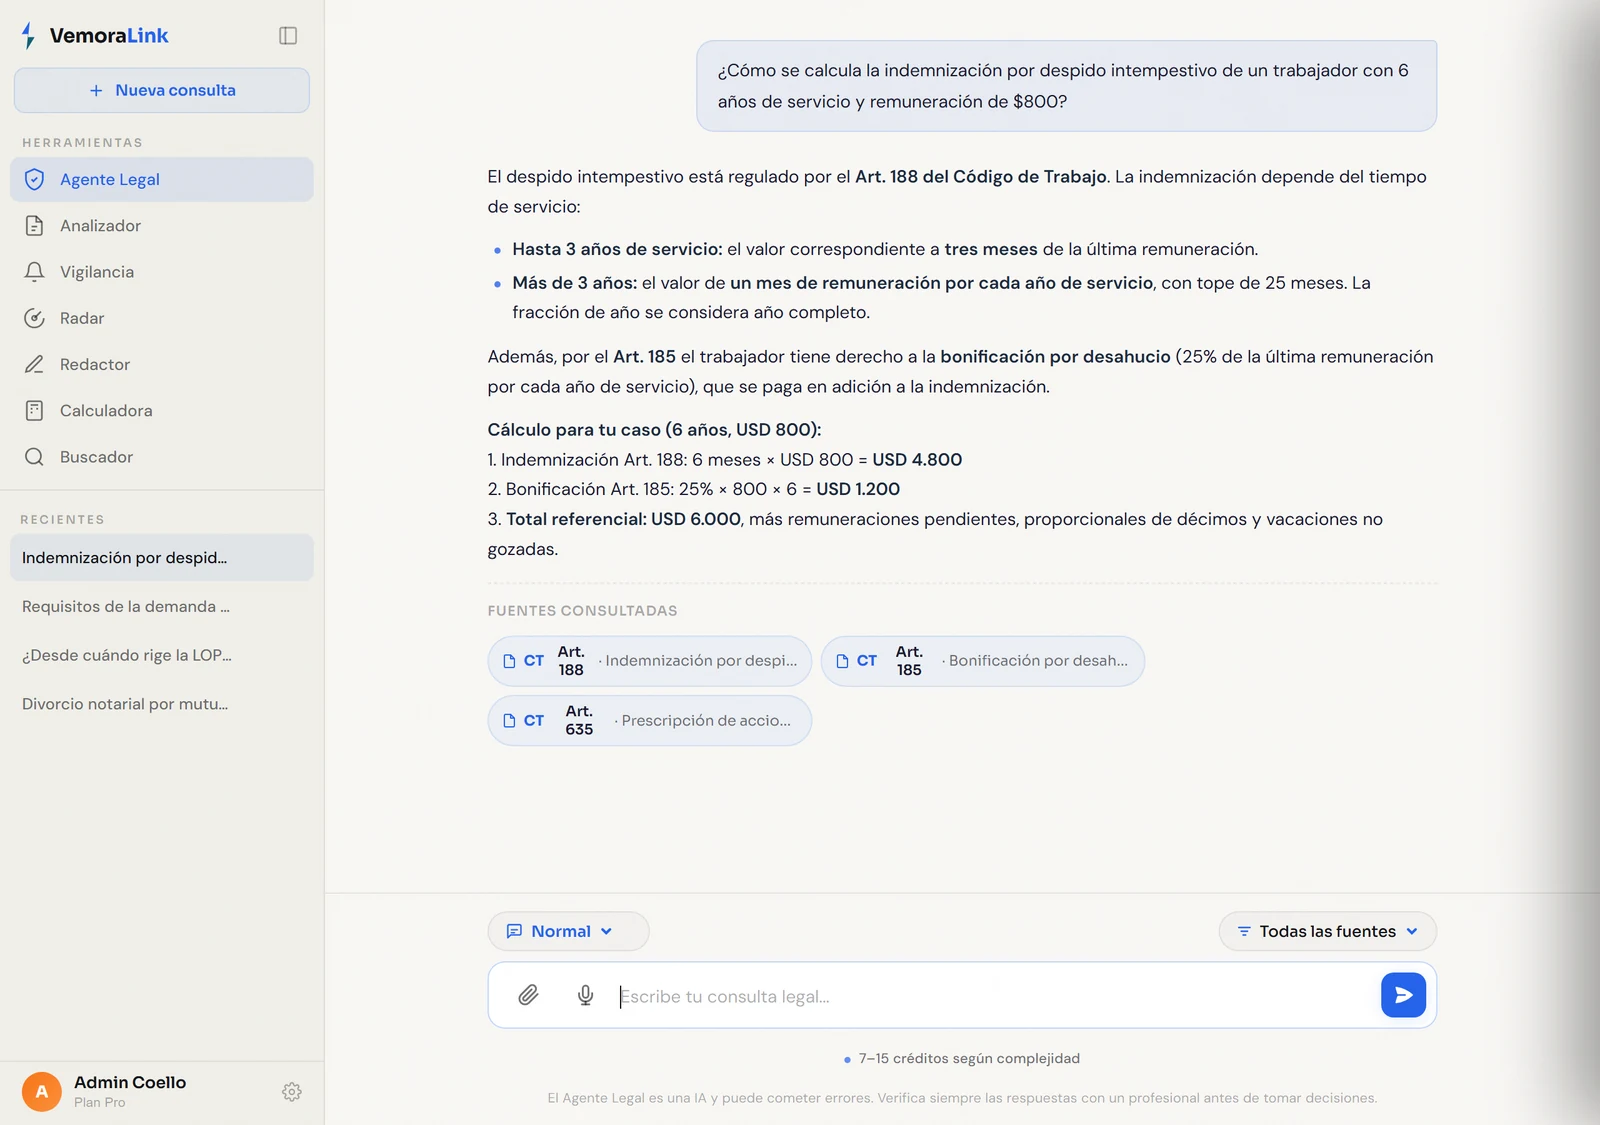This screenshot has height=1125, width=1600.
Task: Open recent chat Indemnización por despid…
Action: [x=162, y=558]
